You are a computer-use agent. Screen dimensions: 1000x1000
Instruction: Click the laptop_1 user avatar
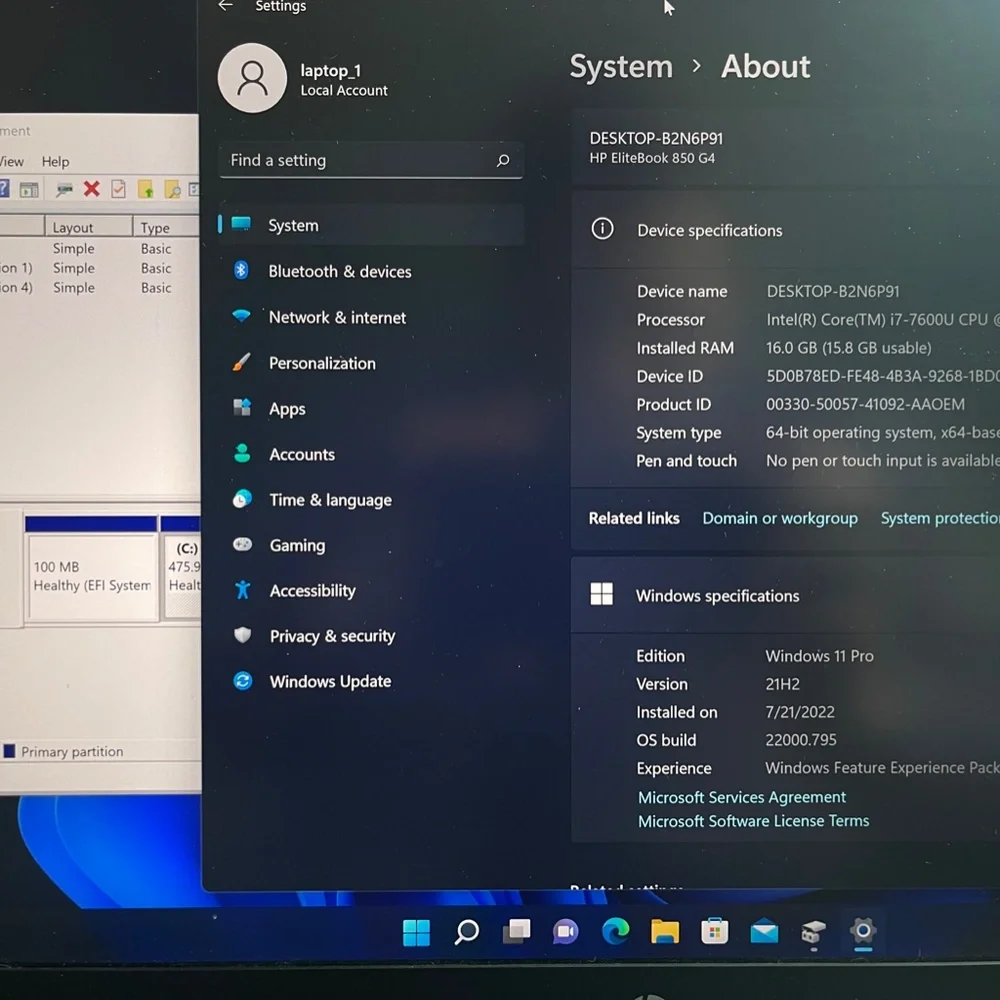point(253,78)
